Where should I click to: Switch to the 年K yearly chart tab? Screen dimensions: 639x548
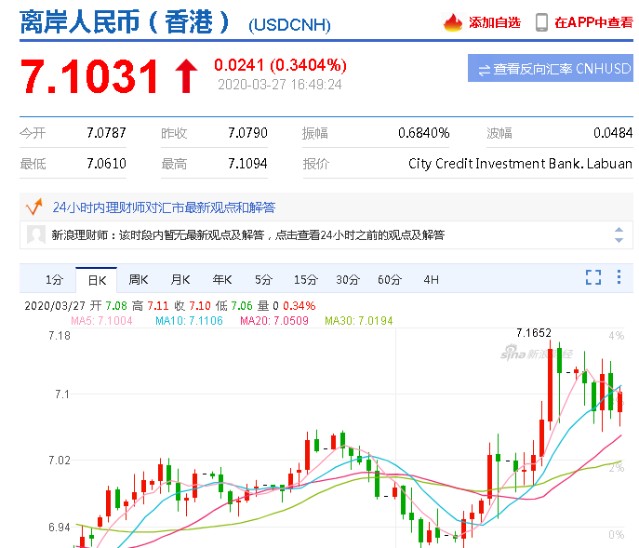[x=222, y=279]
